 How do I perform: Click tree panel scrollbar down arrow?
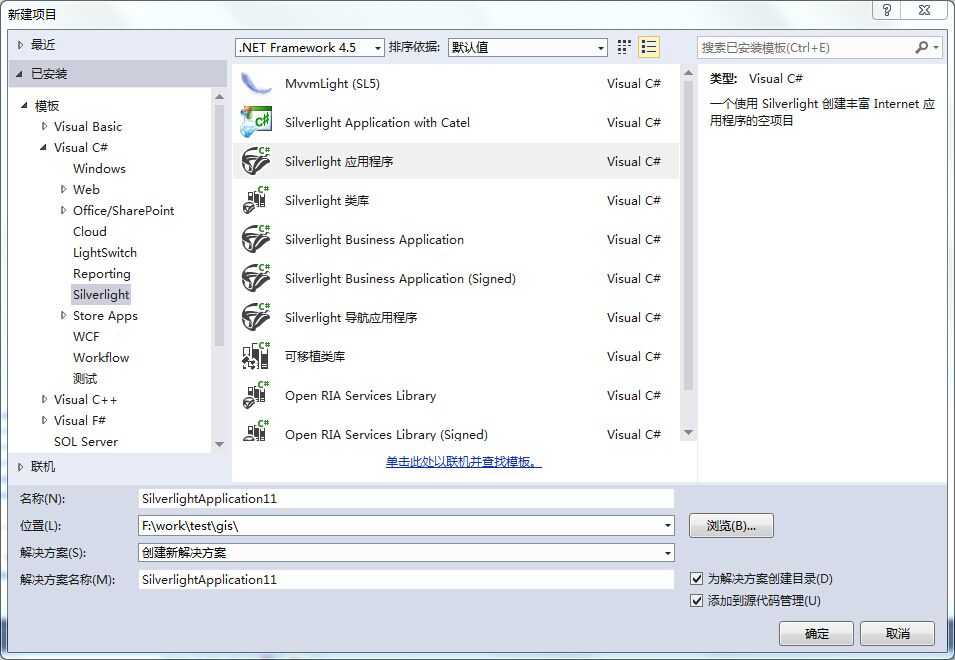(220, 444)
